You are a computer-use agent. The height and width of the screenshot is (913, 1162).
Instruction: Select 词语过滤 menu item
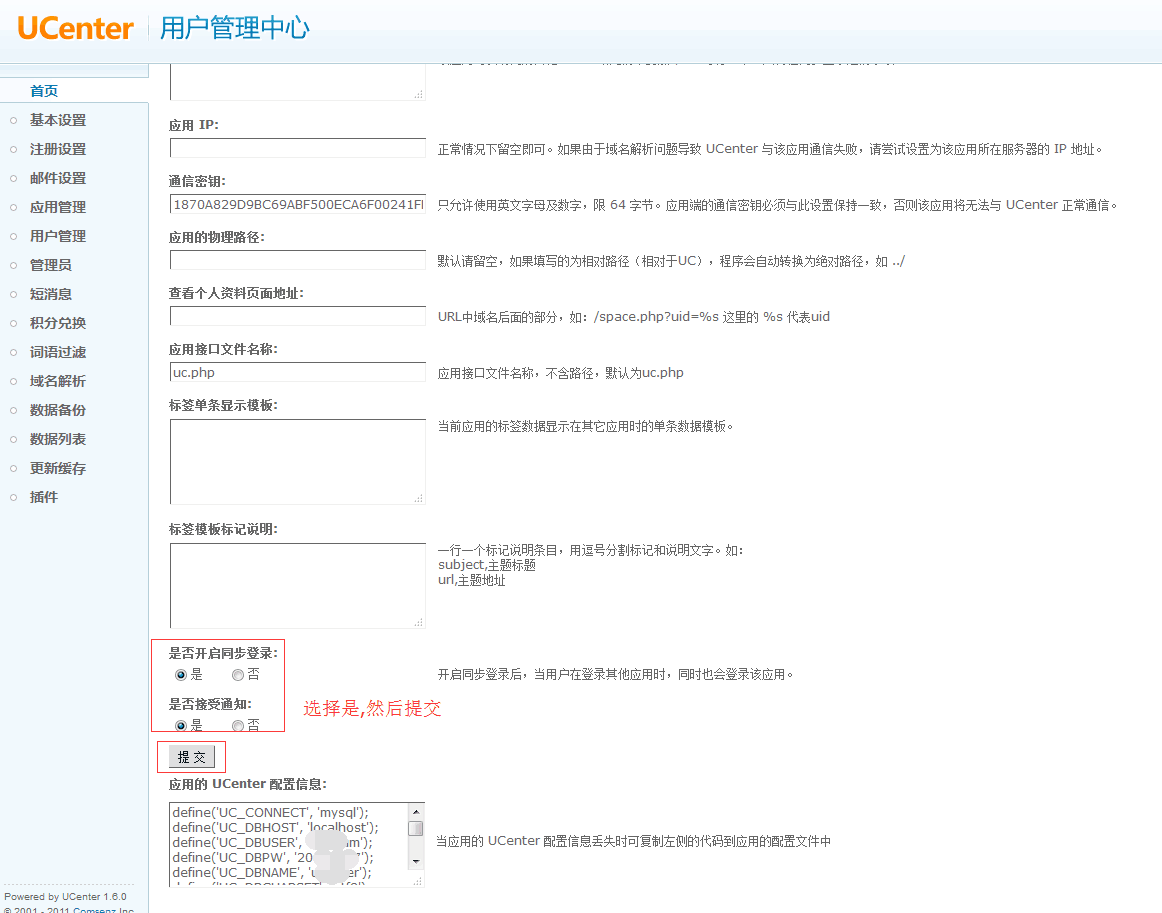(58, 352)
